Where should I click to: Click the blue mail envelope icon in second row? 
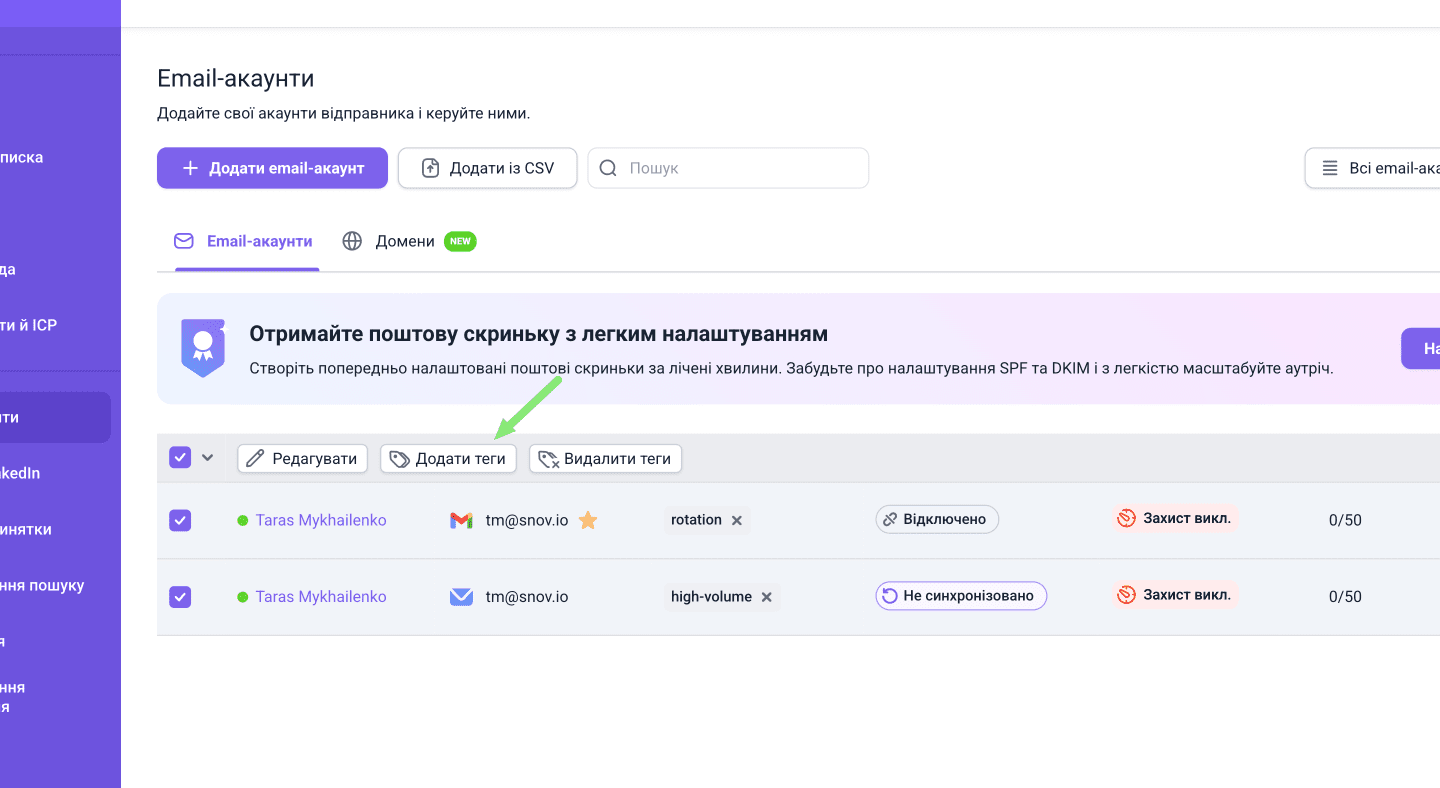tap(461, 597)
